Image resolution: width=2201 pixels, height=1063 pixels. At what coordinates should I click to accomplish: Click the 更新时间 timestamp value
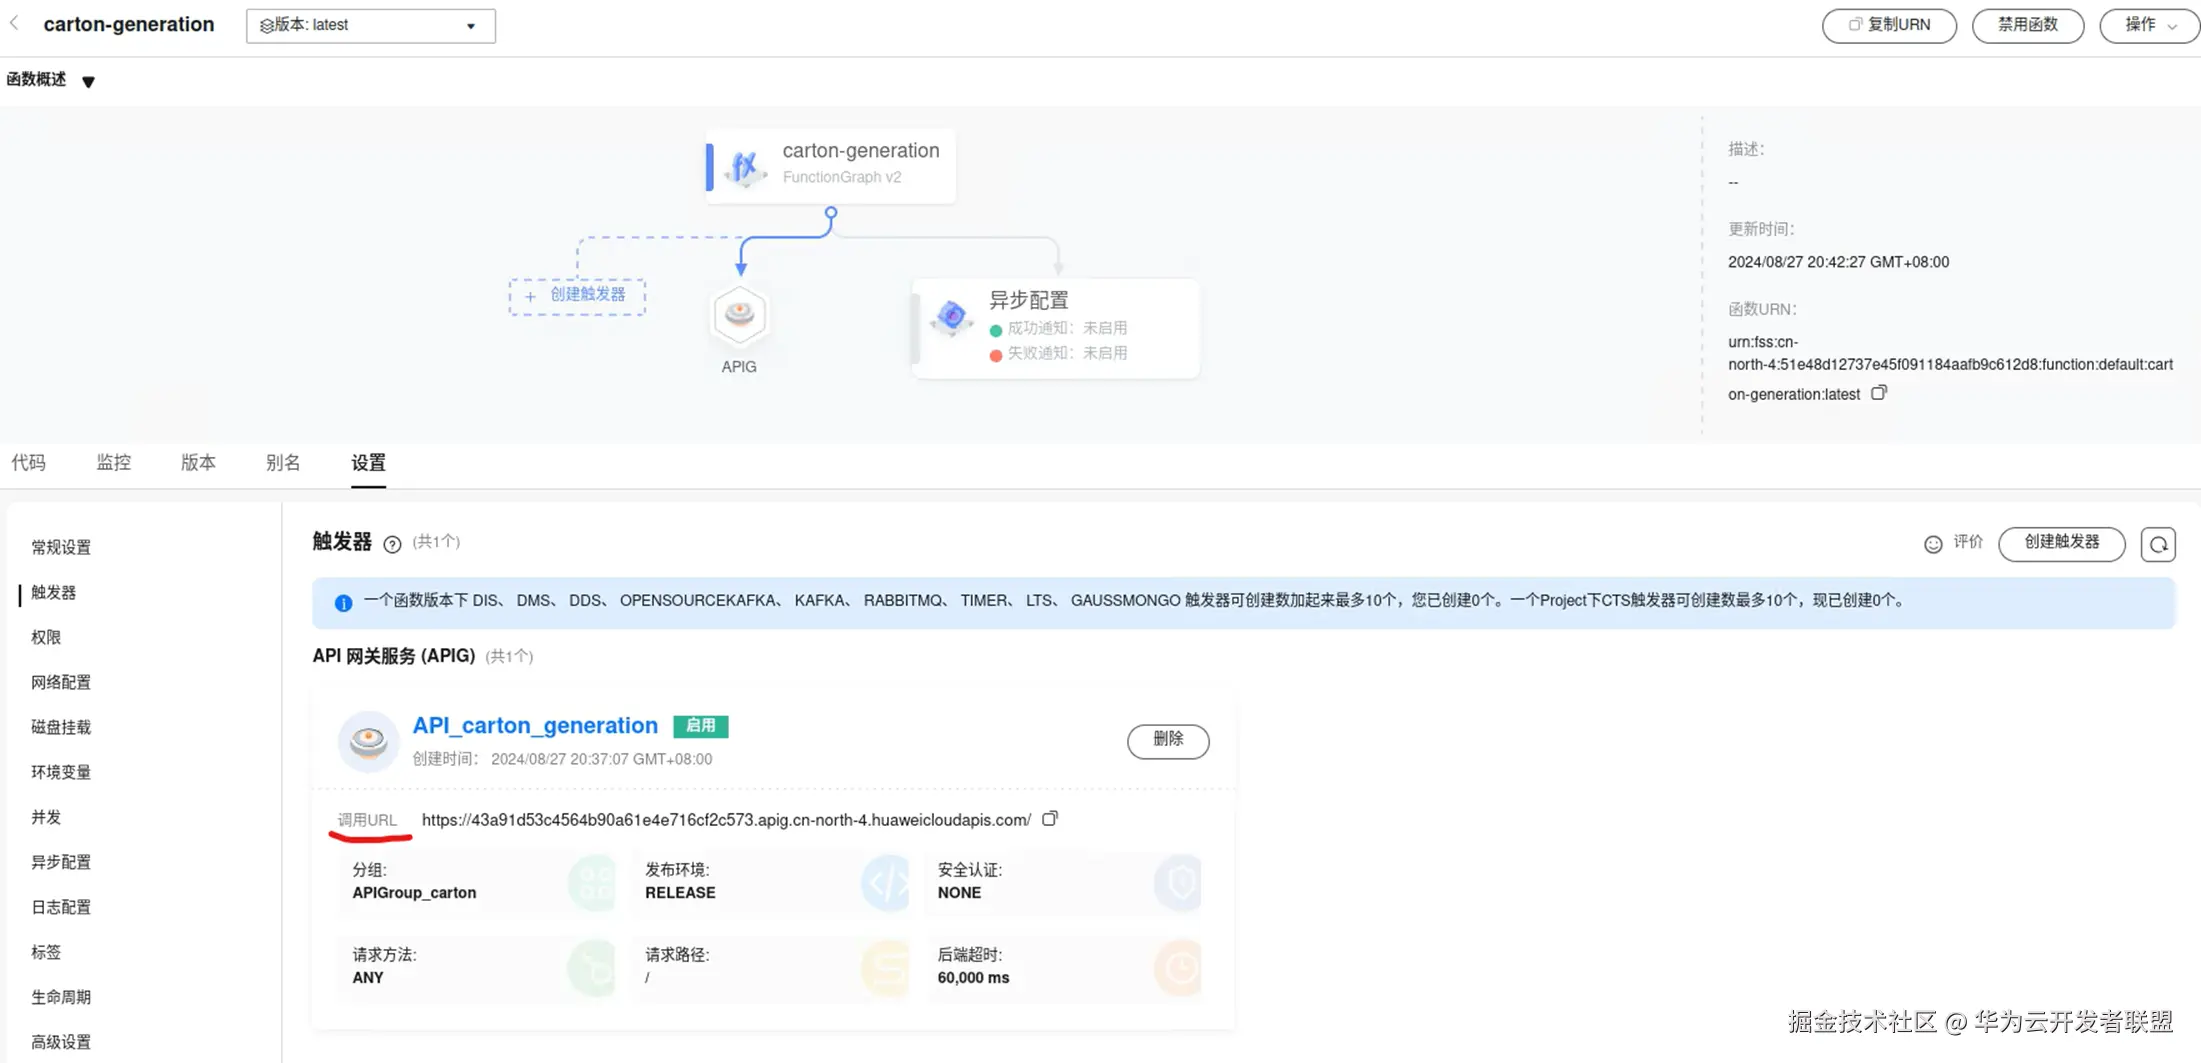coord(1838,262)
